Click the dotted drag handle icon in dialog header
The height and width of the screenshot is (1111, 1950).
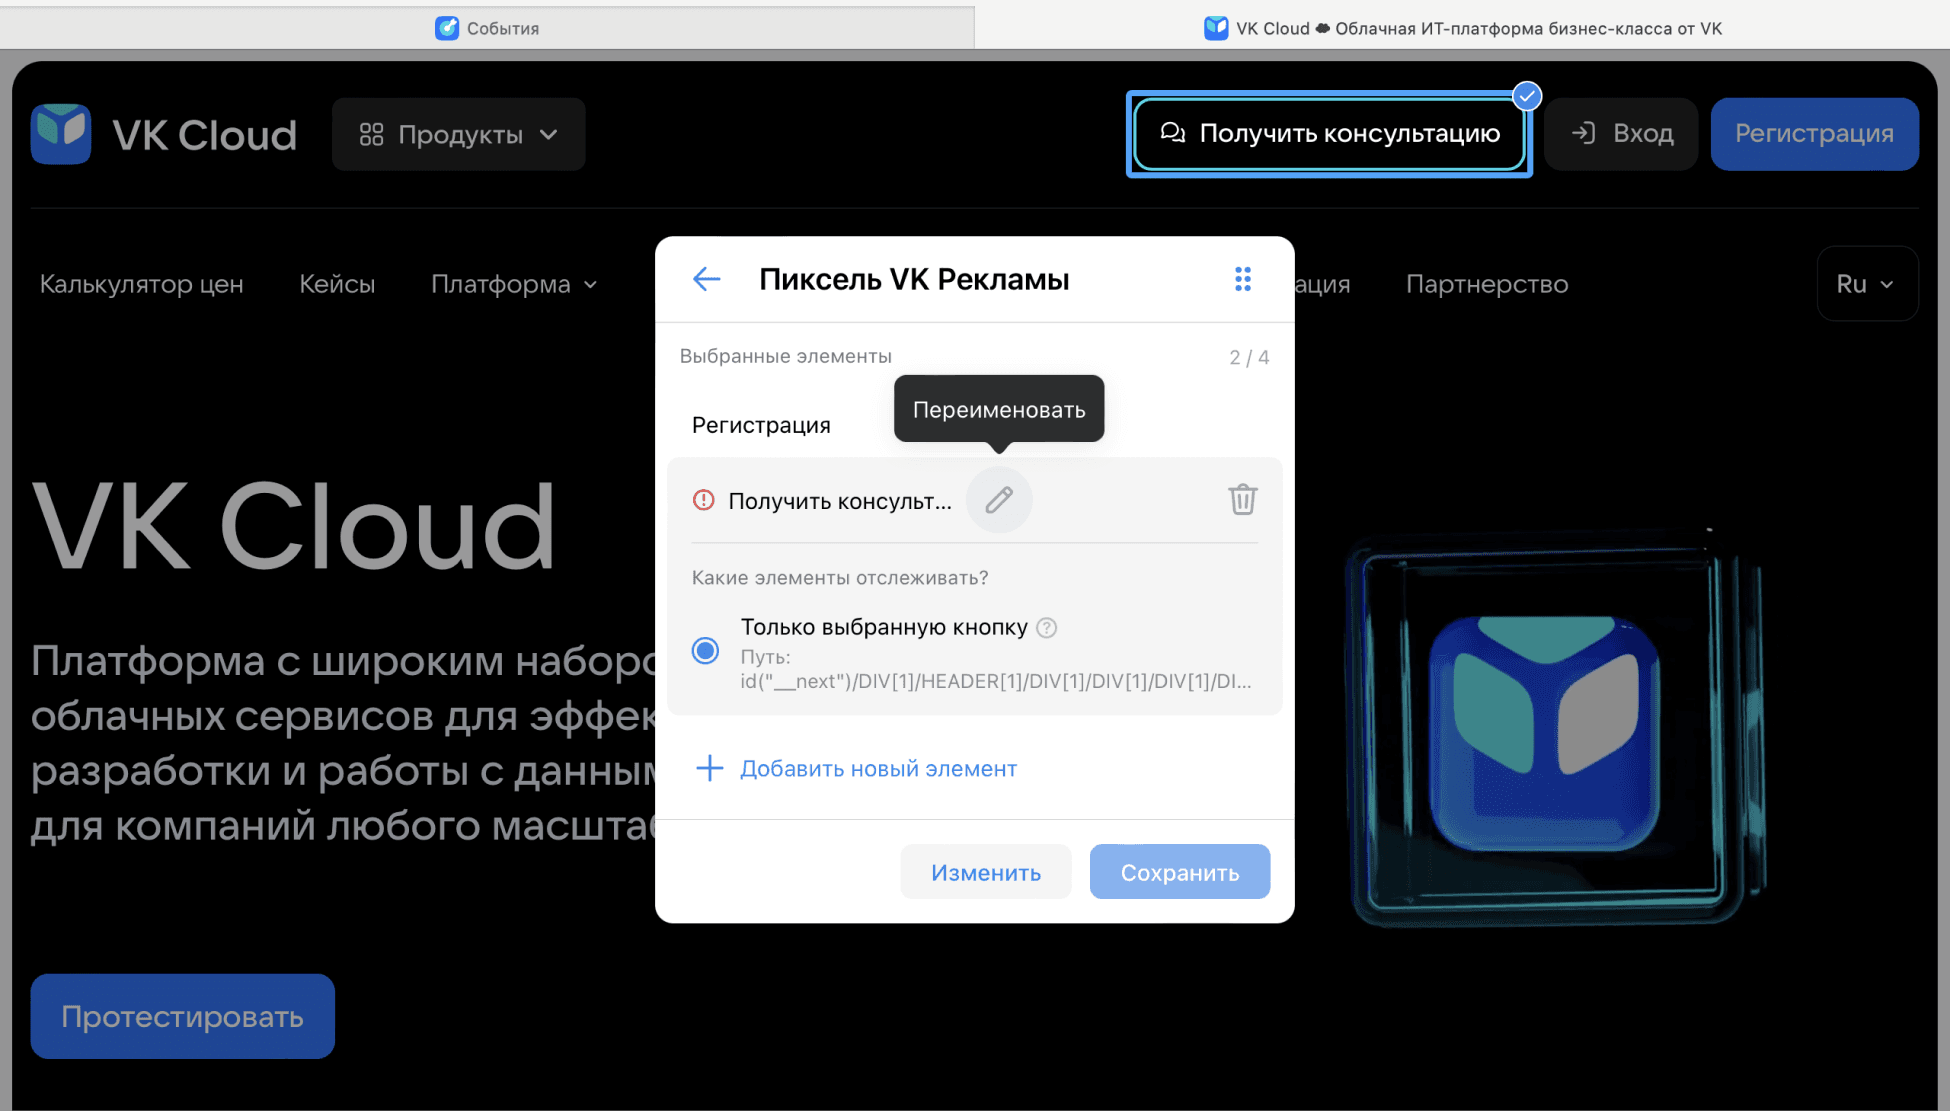(1243, 279)
